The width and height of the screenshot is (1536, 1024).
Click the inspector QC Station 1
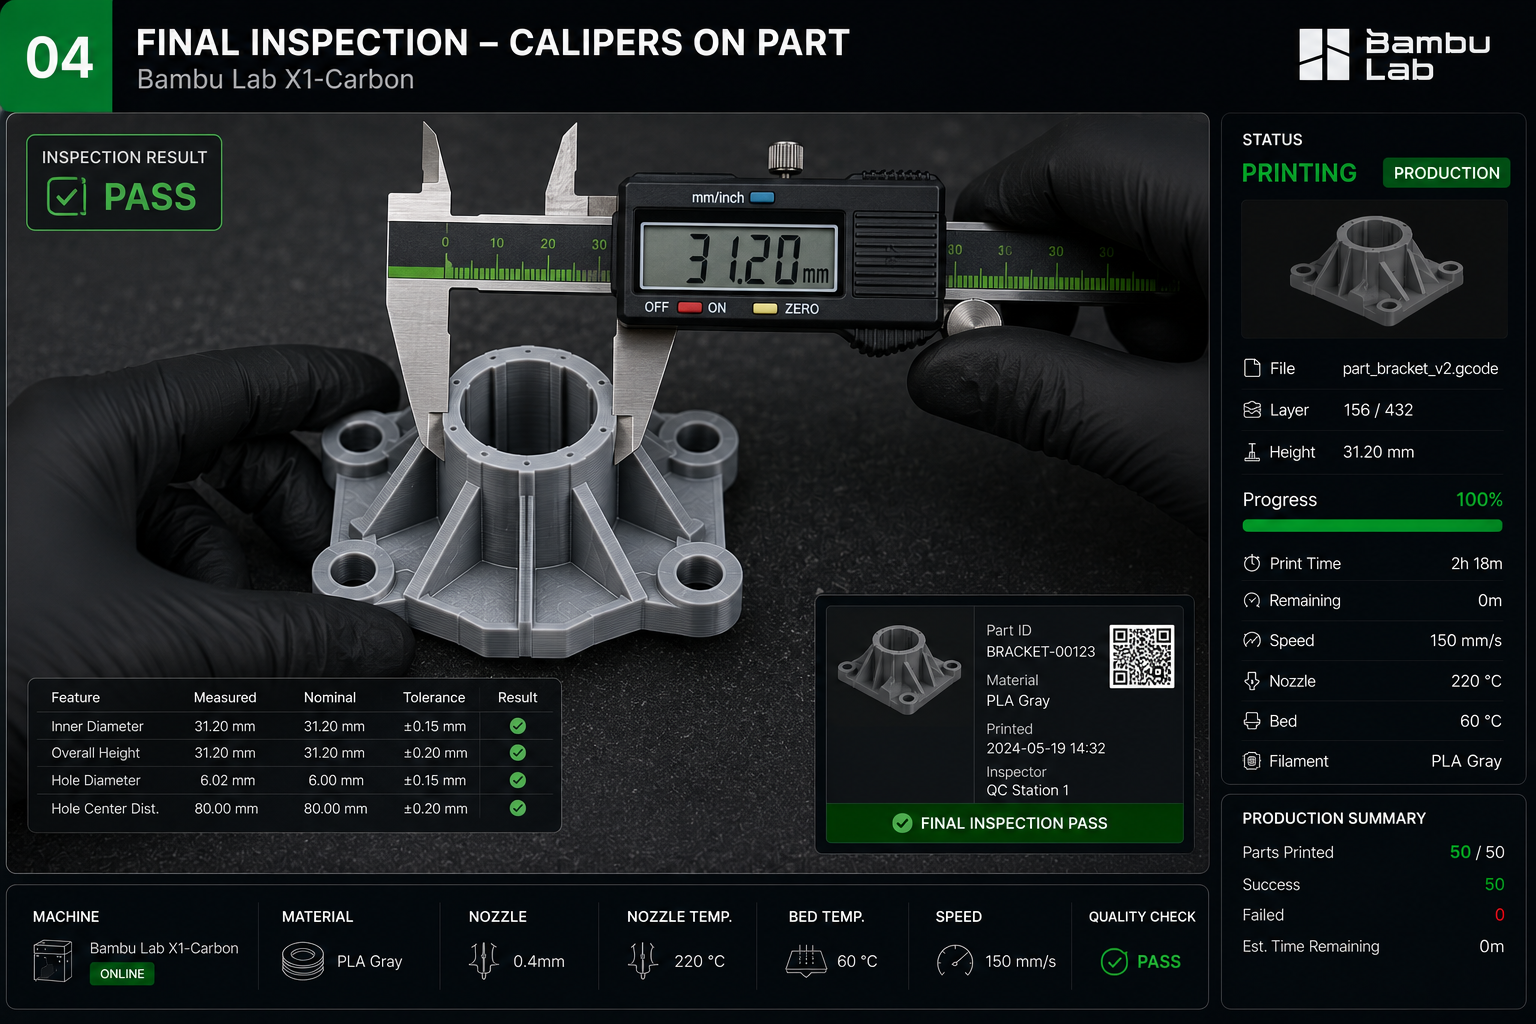click(x=1027, y=790)
